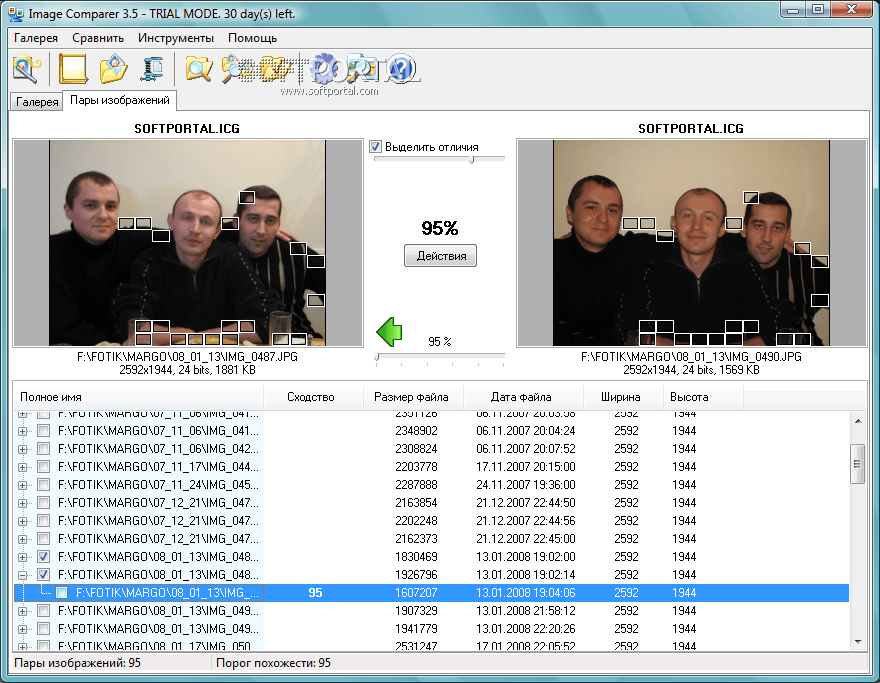Image resolution: width=880 pixels, height=683 pixels.
Task: Expand the tree row sized 1907329
Action: coord(22,611)
